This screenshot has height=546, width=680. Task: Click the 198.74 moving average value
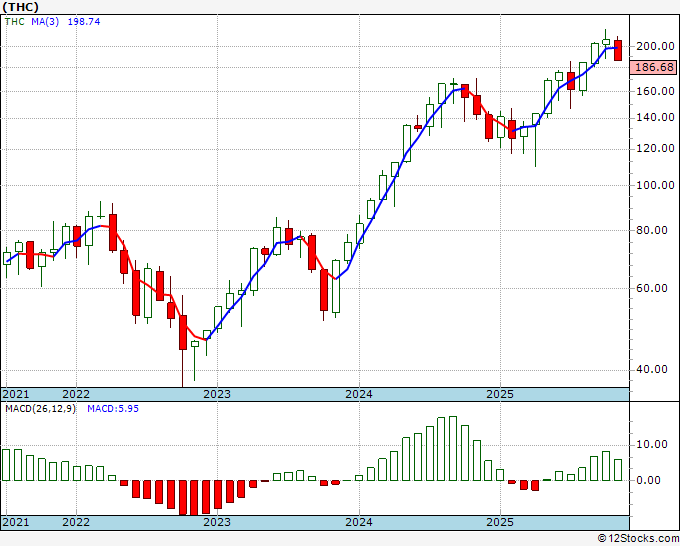point(84,22)
